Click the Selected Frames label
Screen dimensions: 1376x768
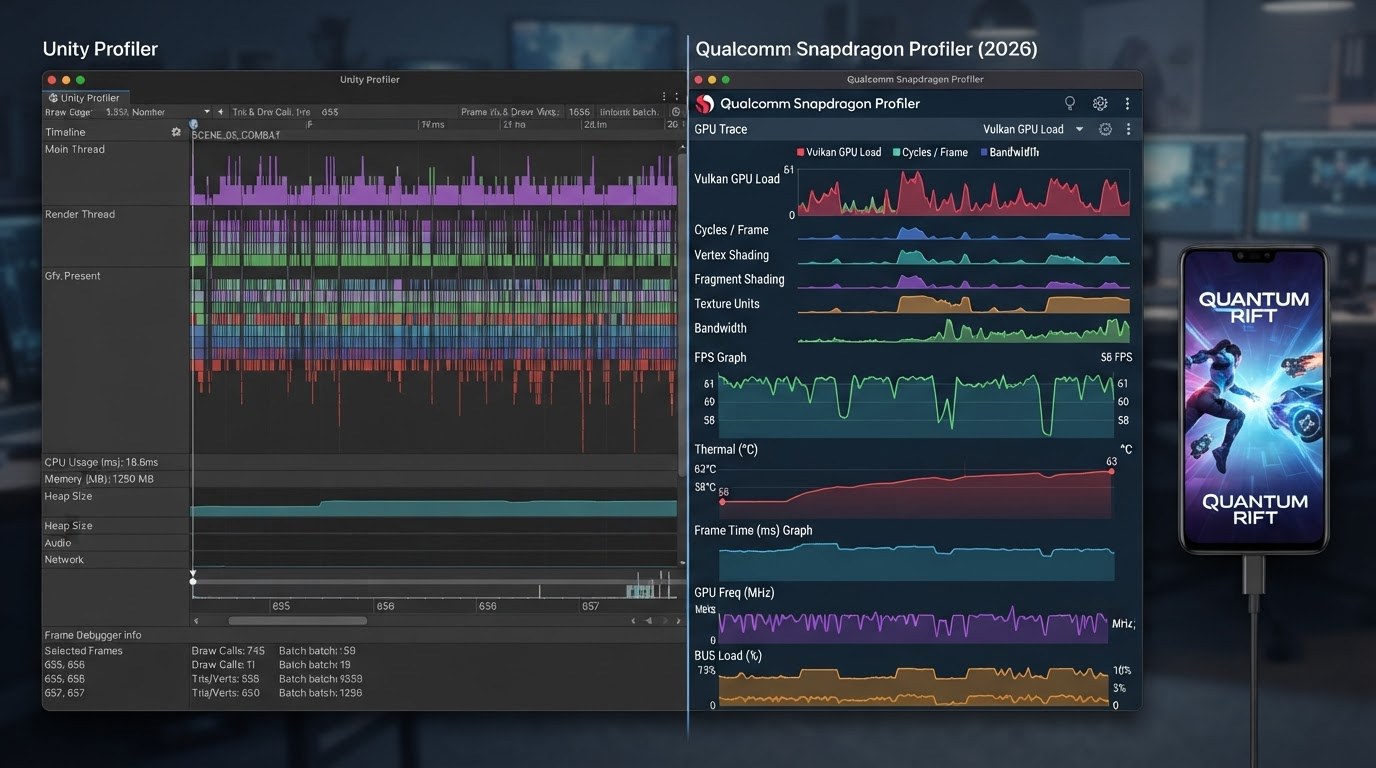point(83,651)
